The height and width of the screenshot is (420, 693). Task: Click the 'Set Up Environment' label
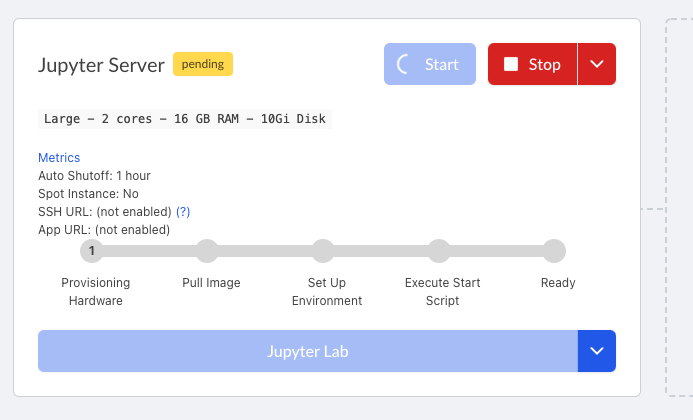tap(327, 292)
